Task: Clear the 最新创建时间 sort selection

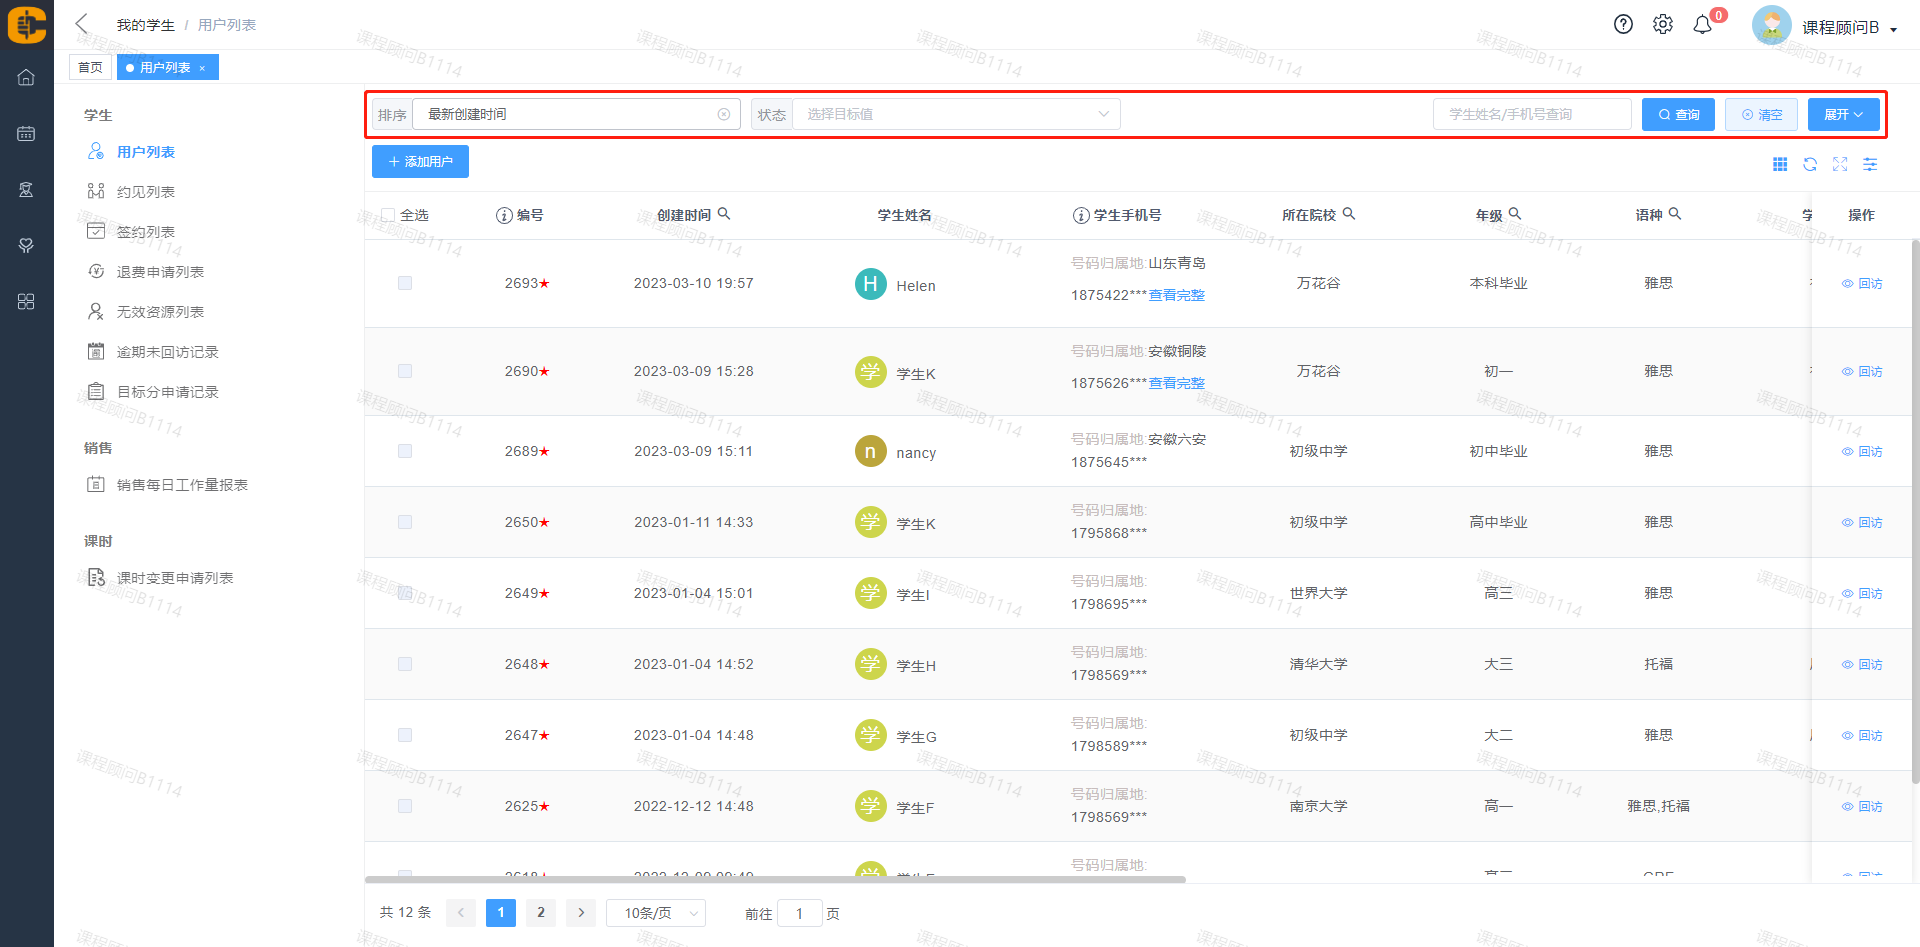Action: pos(724,115)
